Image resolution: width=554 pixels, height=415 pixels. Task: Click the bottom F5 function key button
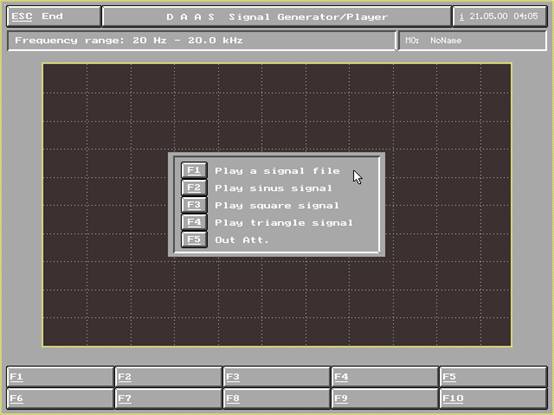[494, 377]
